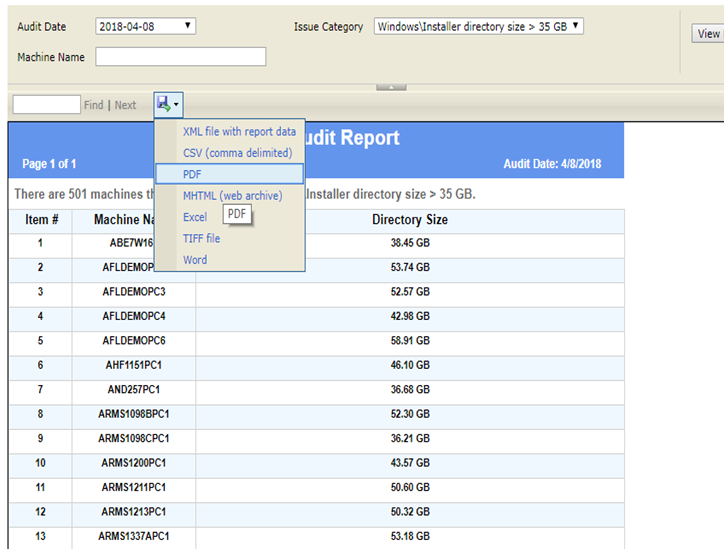
Task: Click the 53.74 GB directory size
Action: pos(410,267)
